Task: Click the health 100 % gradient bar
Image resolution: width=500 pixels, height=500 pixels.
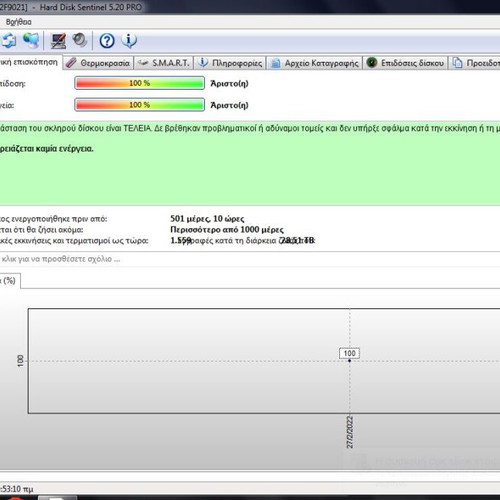Action: click(x=139, y=105)
